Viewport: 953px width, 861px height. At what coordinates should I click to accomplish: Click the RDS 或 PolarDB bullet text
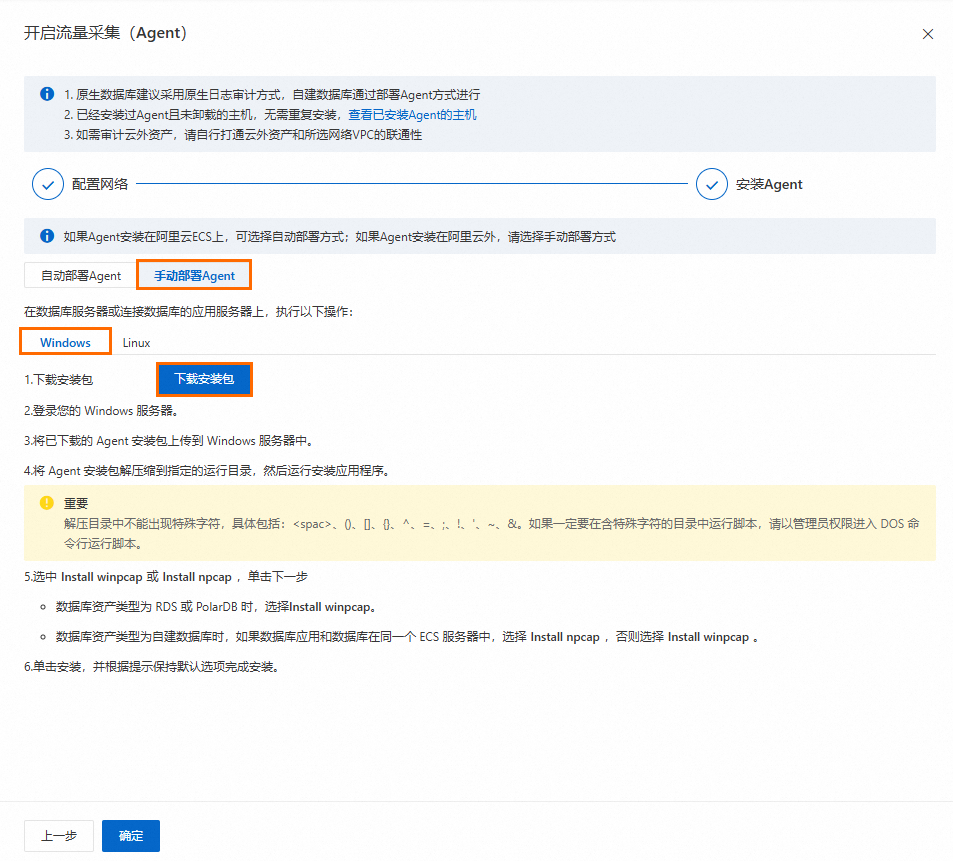pos(217,606)
